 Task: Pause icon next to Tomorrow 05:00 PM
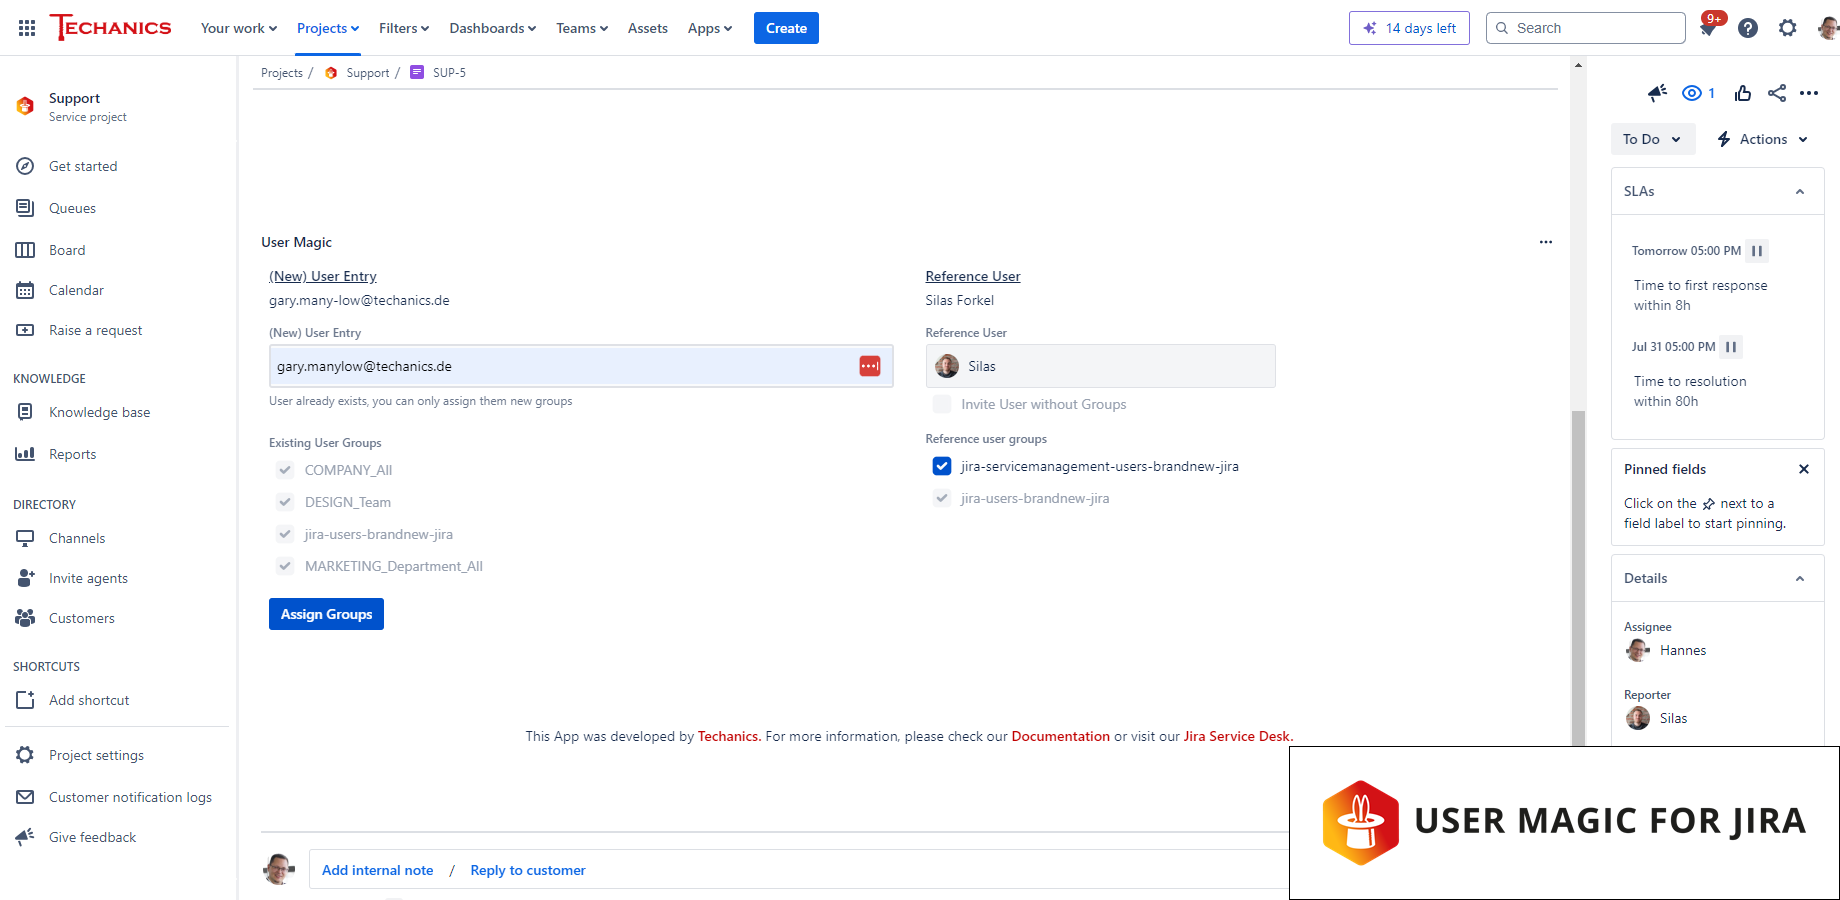pyautogui.click(x=1757, y=251)
